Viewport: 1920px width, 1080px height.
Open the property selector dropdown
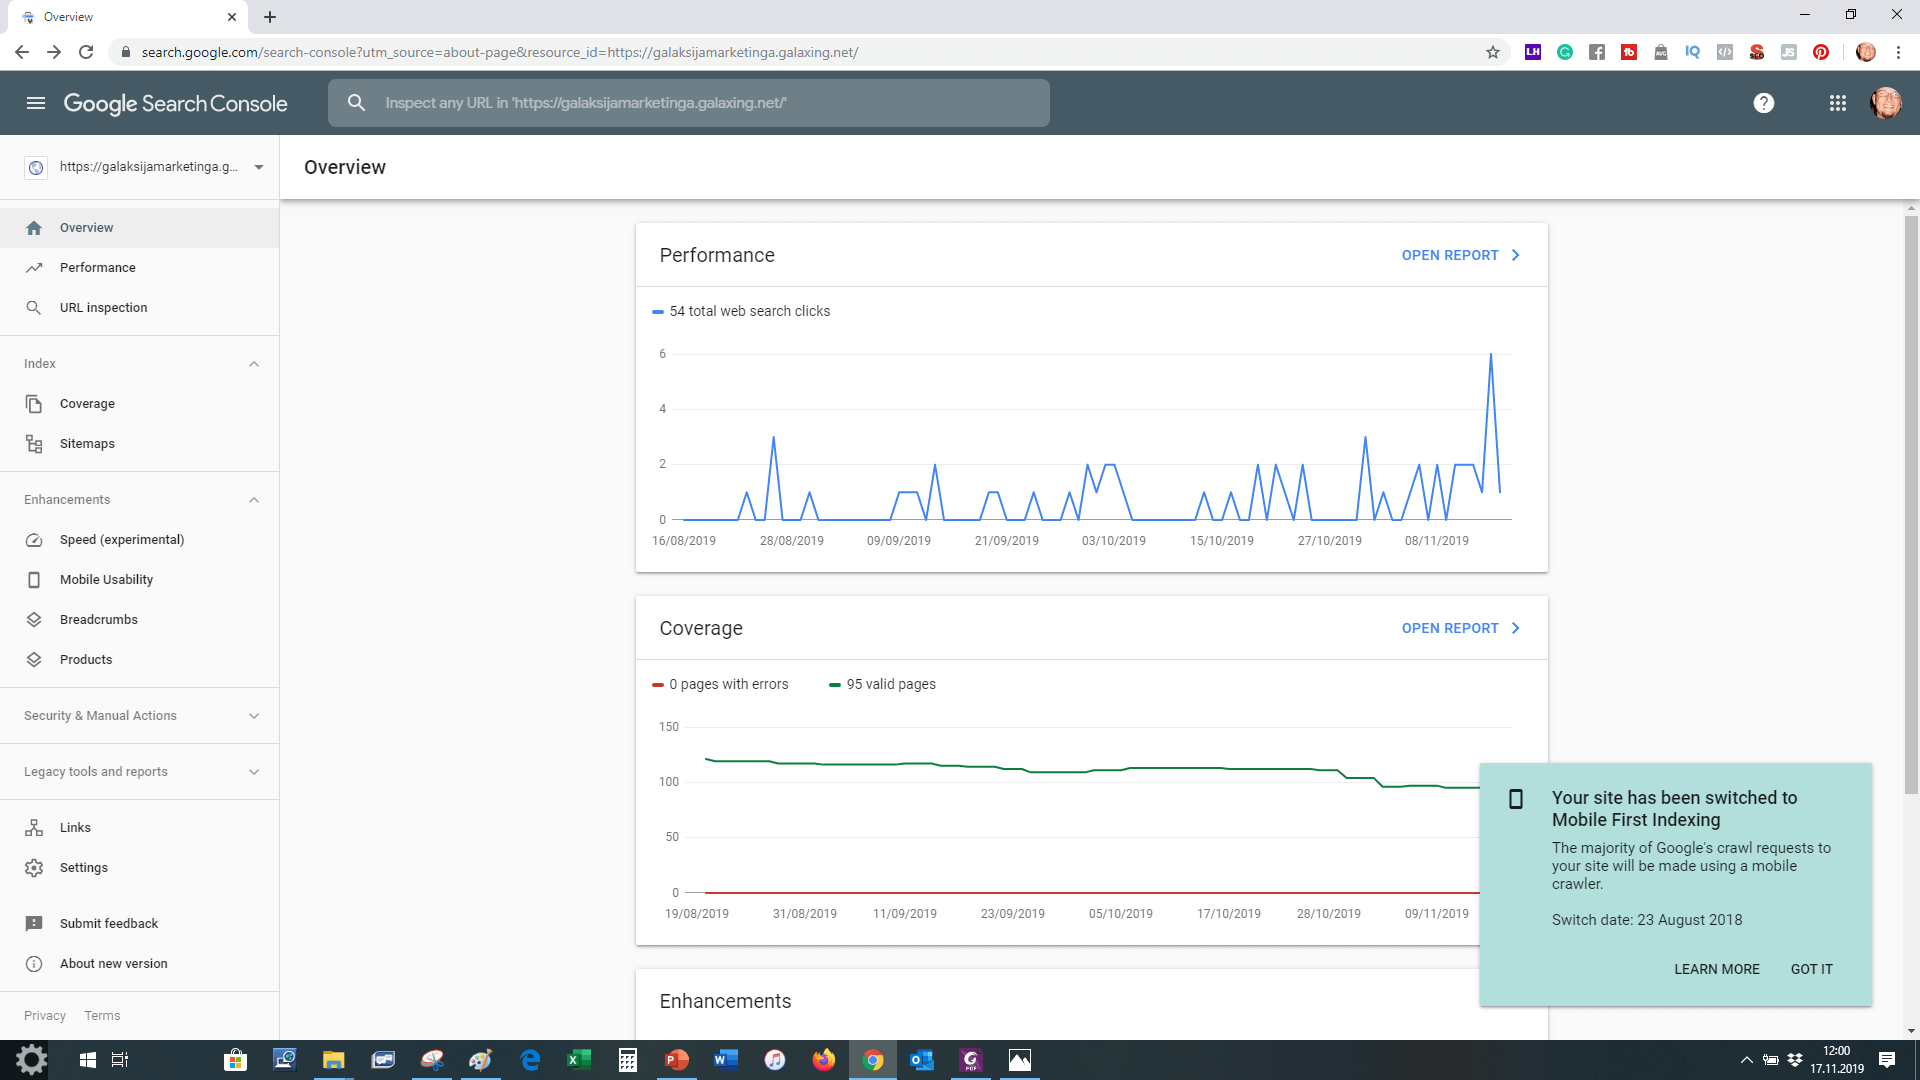(259, 167)
